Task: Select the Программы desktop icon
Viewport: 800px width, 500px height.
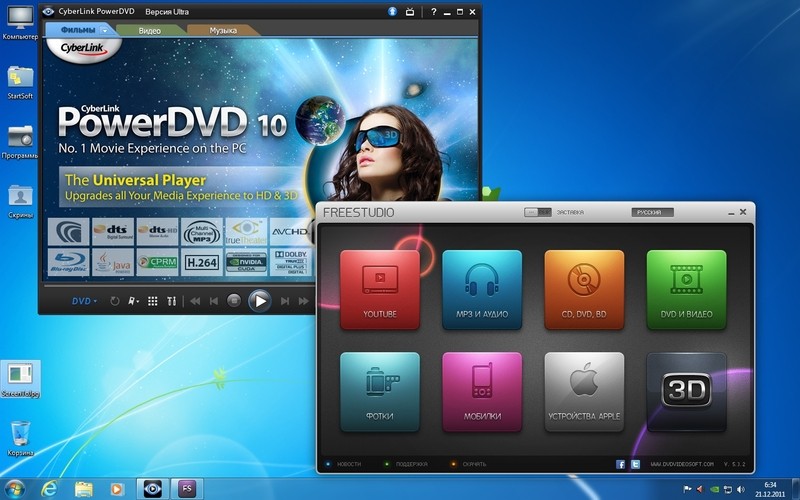Action: (20, 142)
